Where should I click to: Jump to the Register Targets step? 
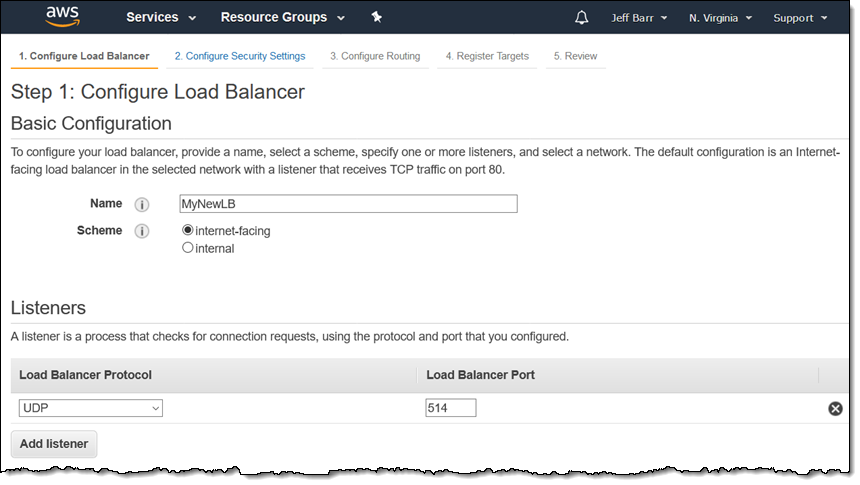pyautogui.click(x=487, y=56)
